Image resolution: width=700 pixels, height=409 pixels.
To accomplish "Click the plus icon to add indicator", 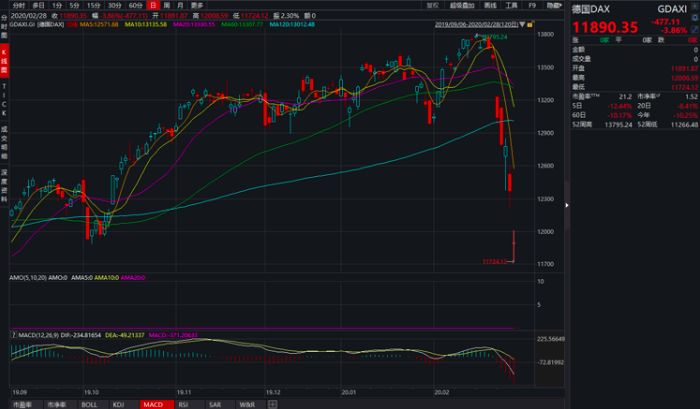I will (272, 405).
